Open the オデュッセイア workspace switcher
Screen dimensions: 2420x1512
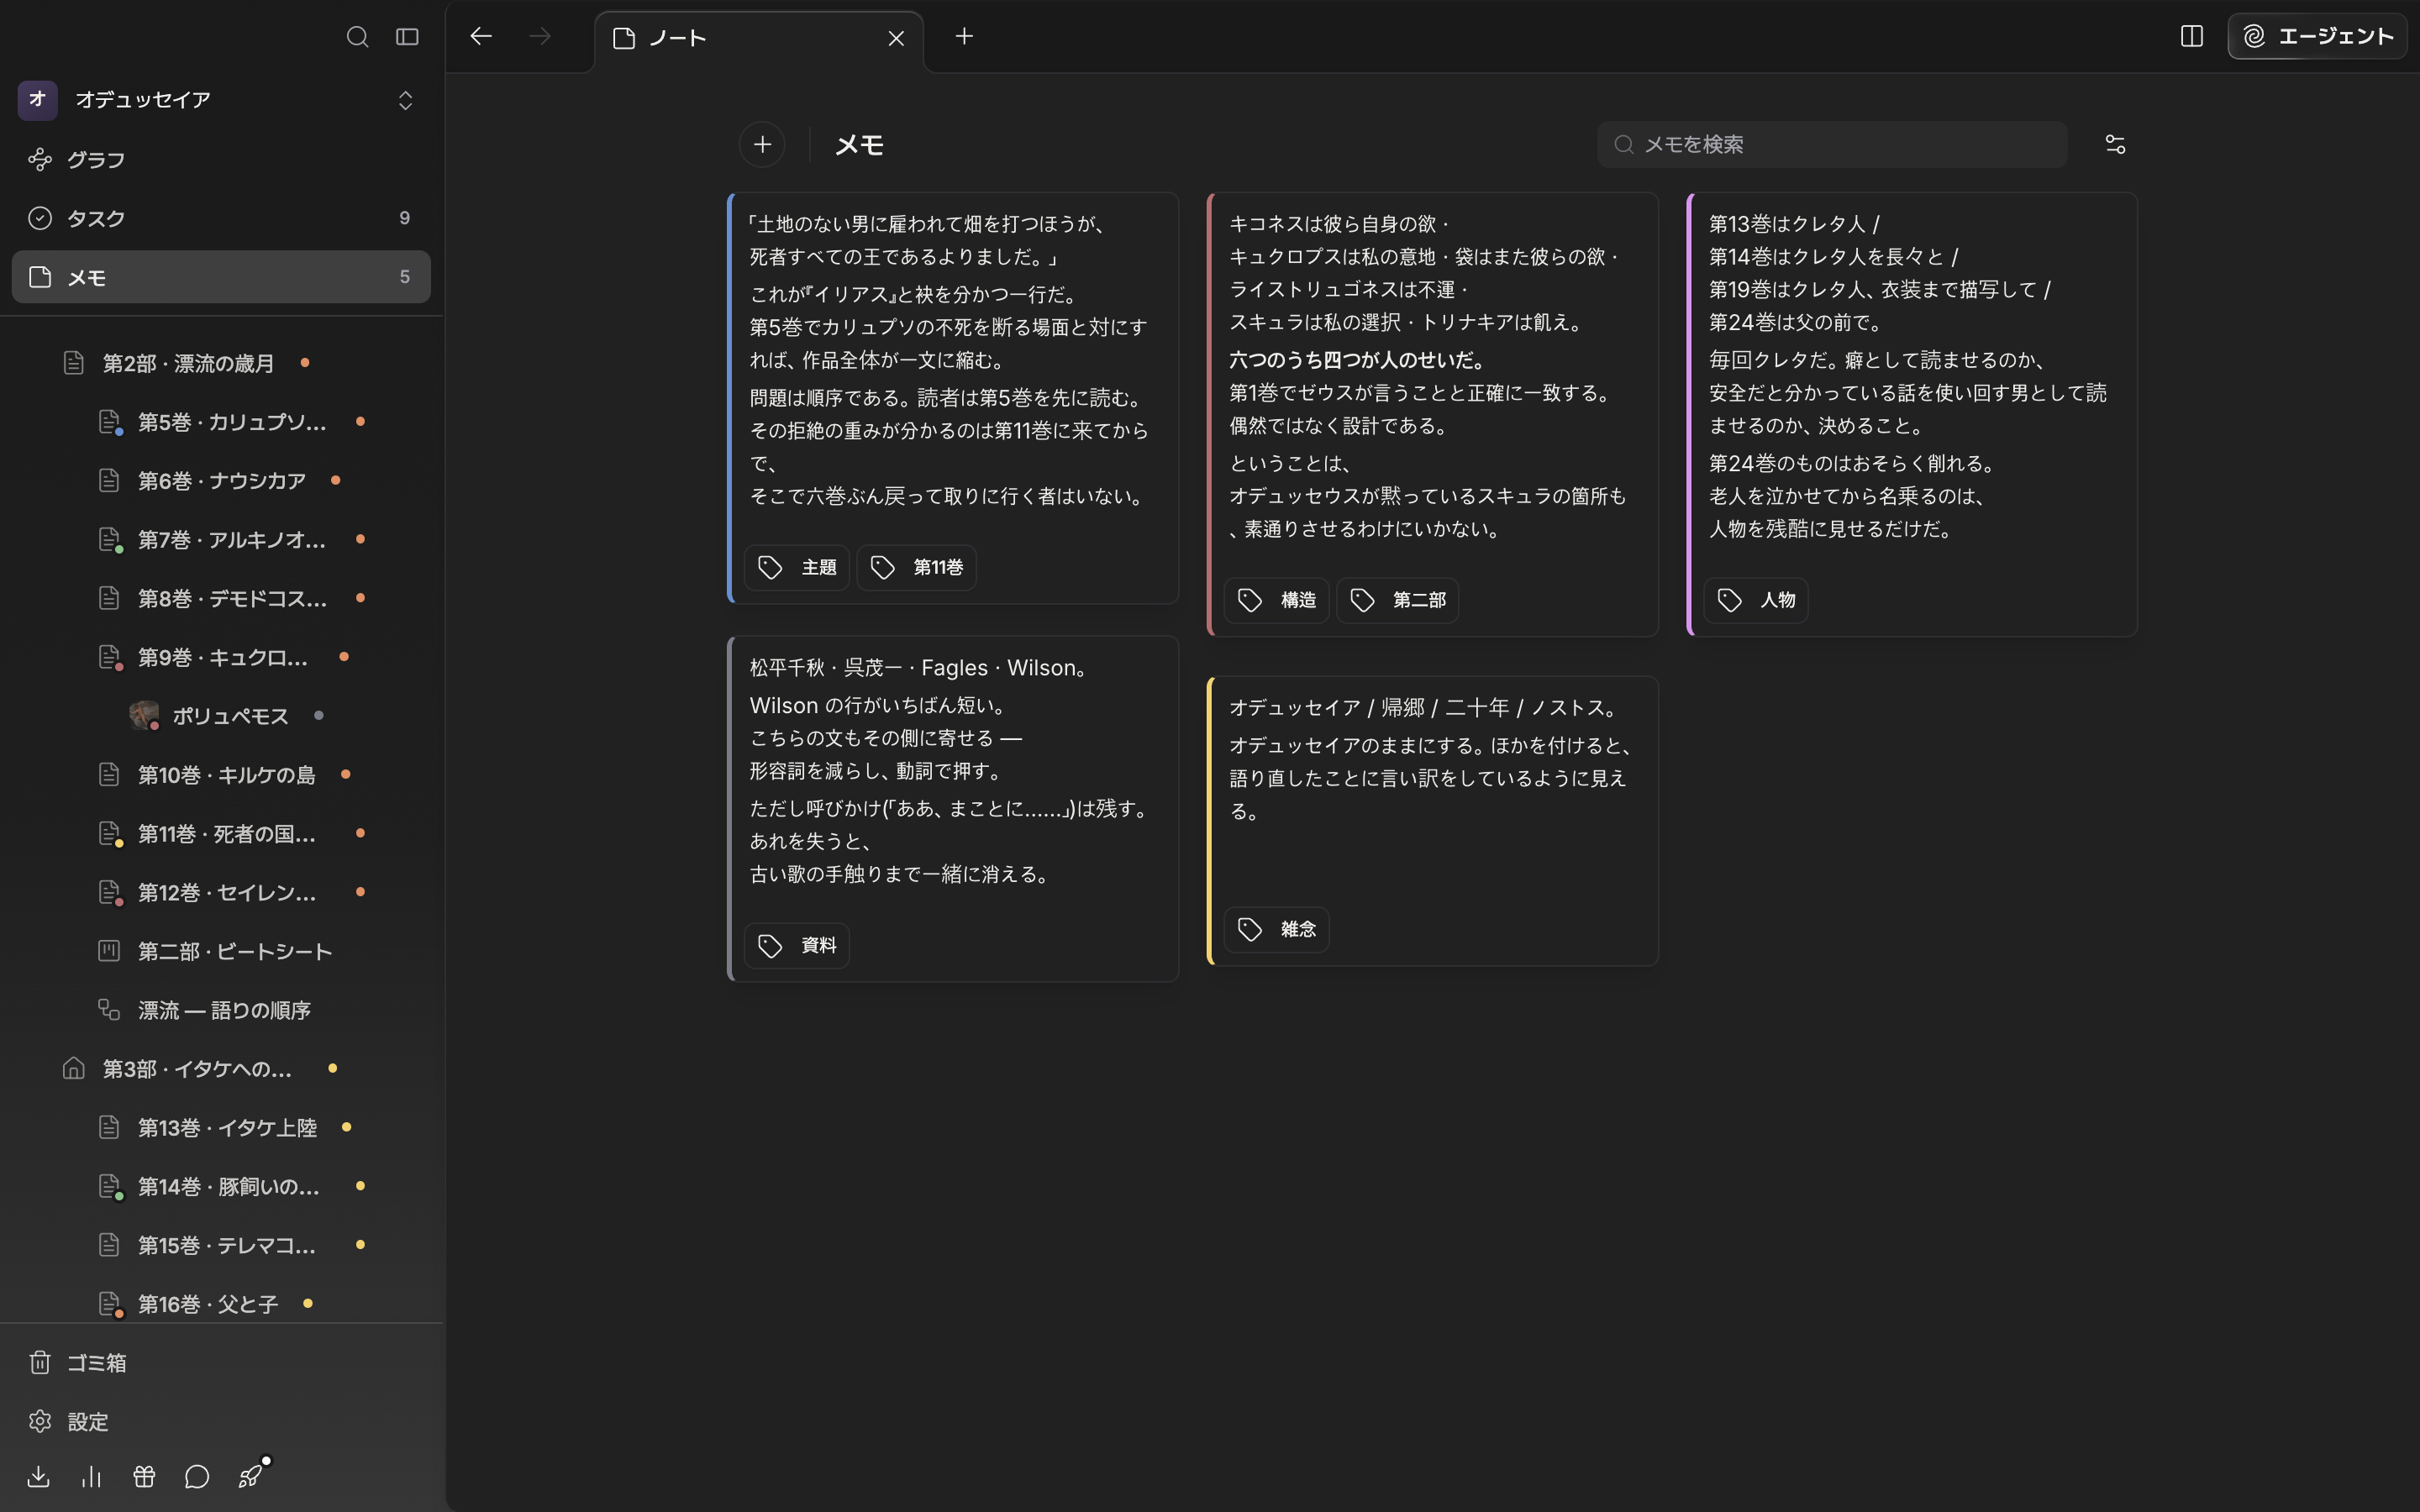221,100
